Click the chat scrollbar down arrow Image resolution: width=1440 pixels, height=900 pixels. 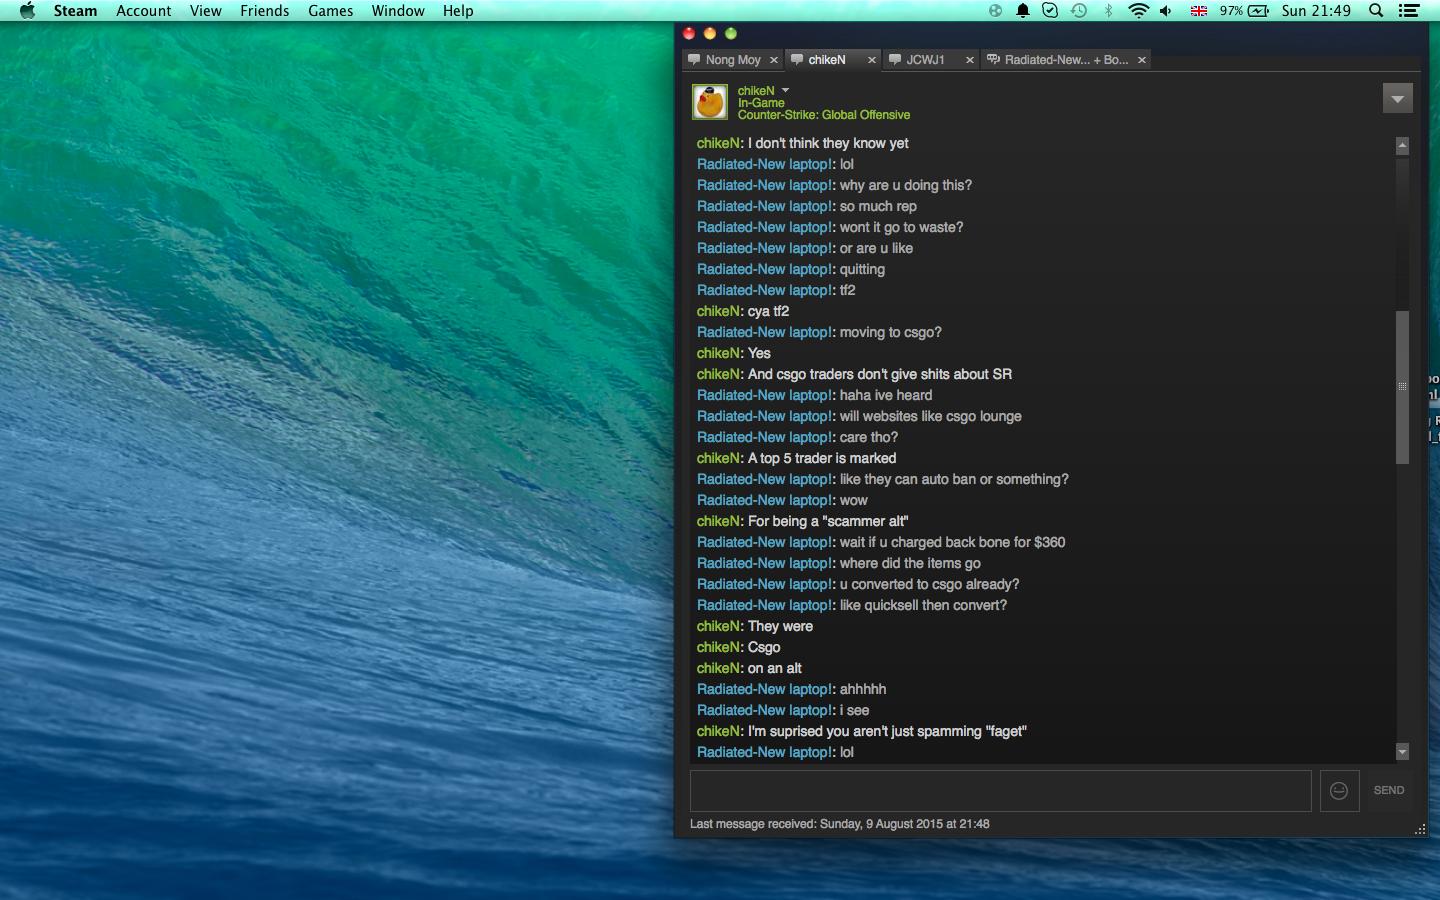(x=1402, y=752)
